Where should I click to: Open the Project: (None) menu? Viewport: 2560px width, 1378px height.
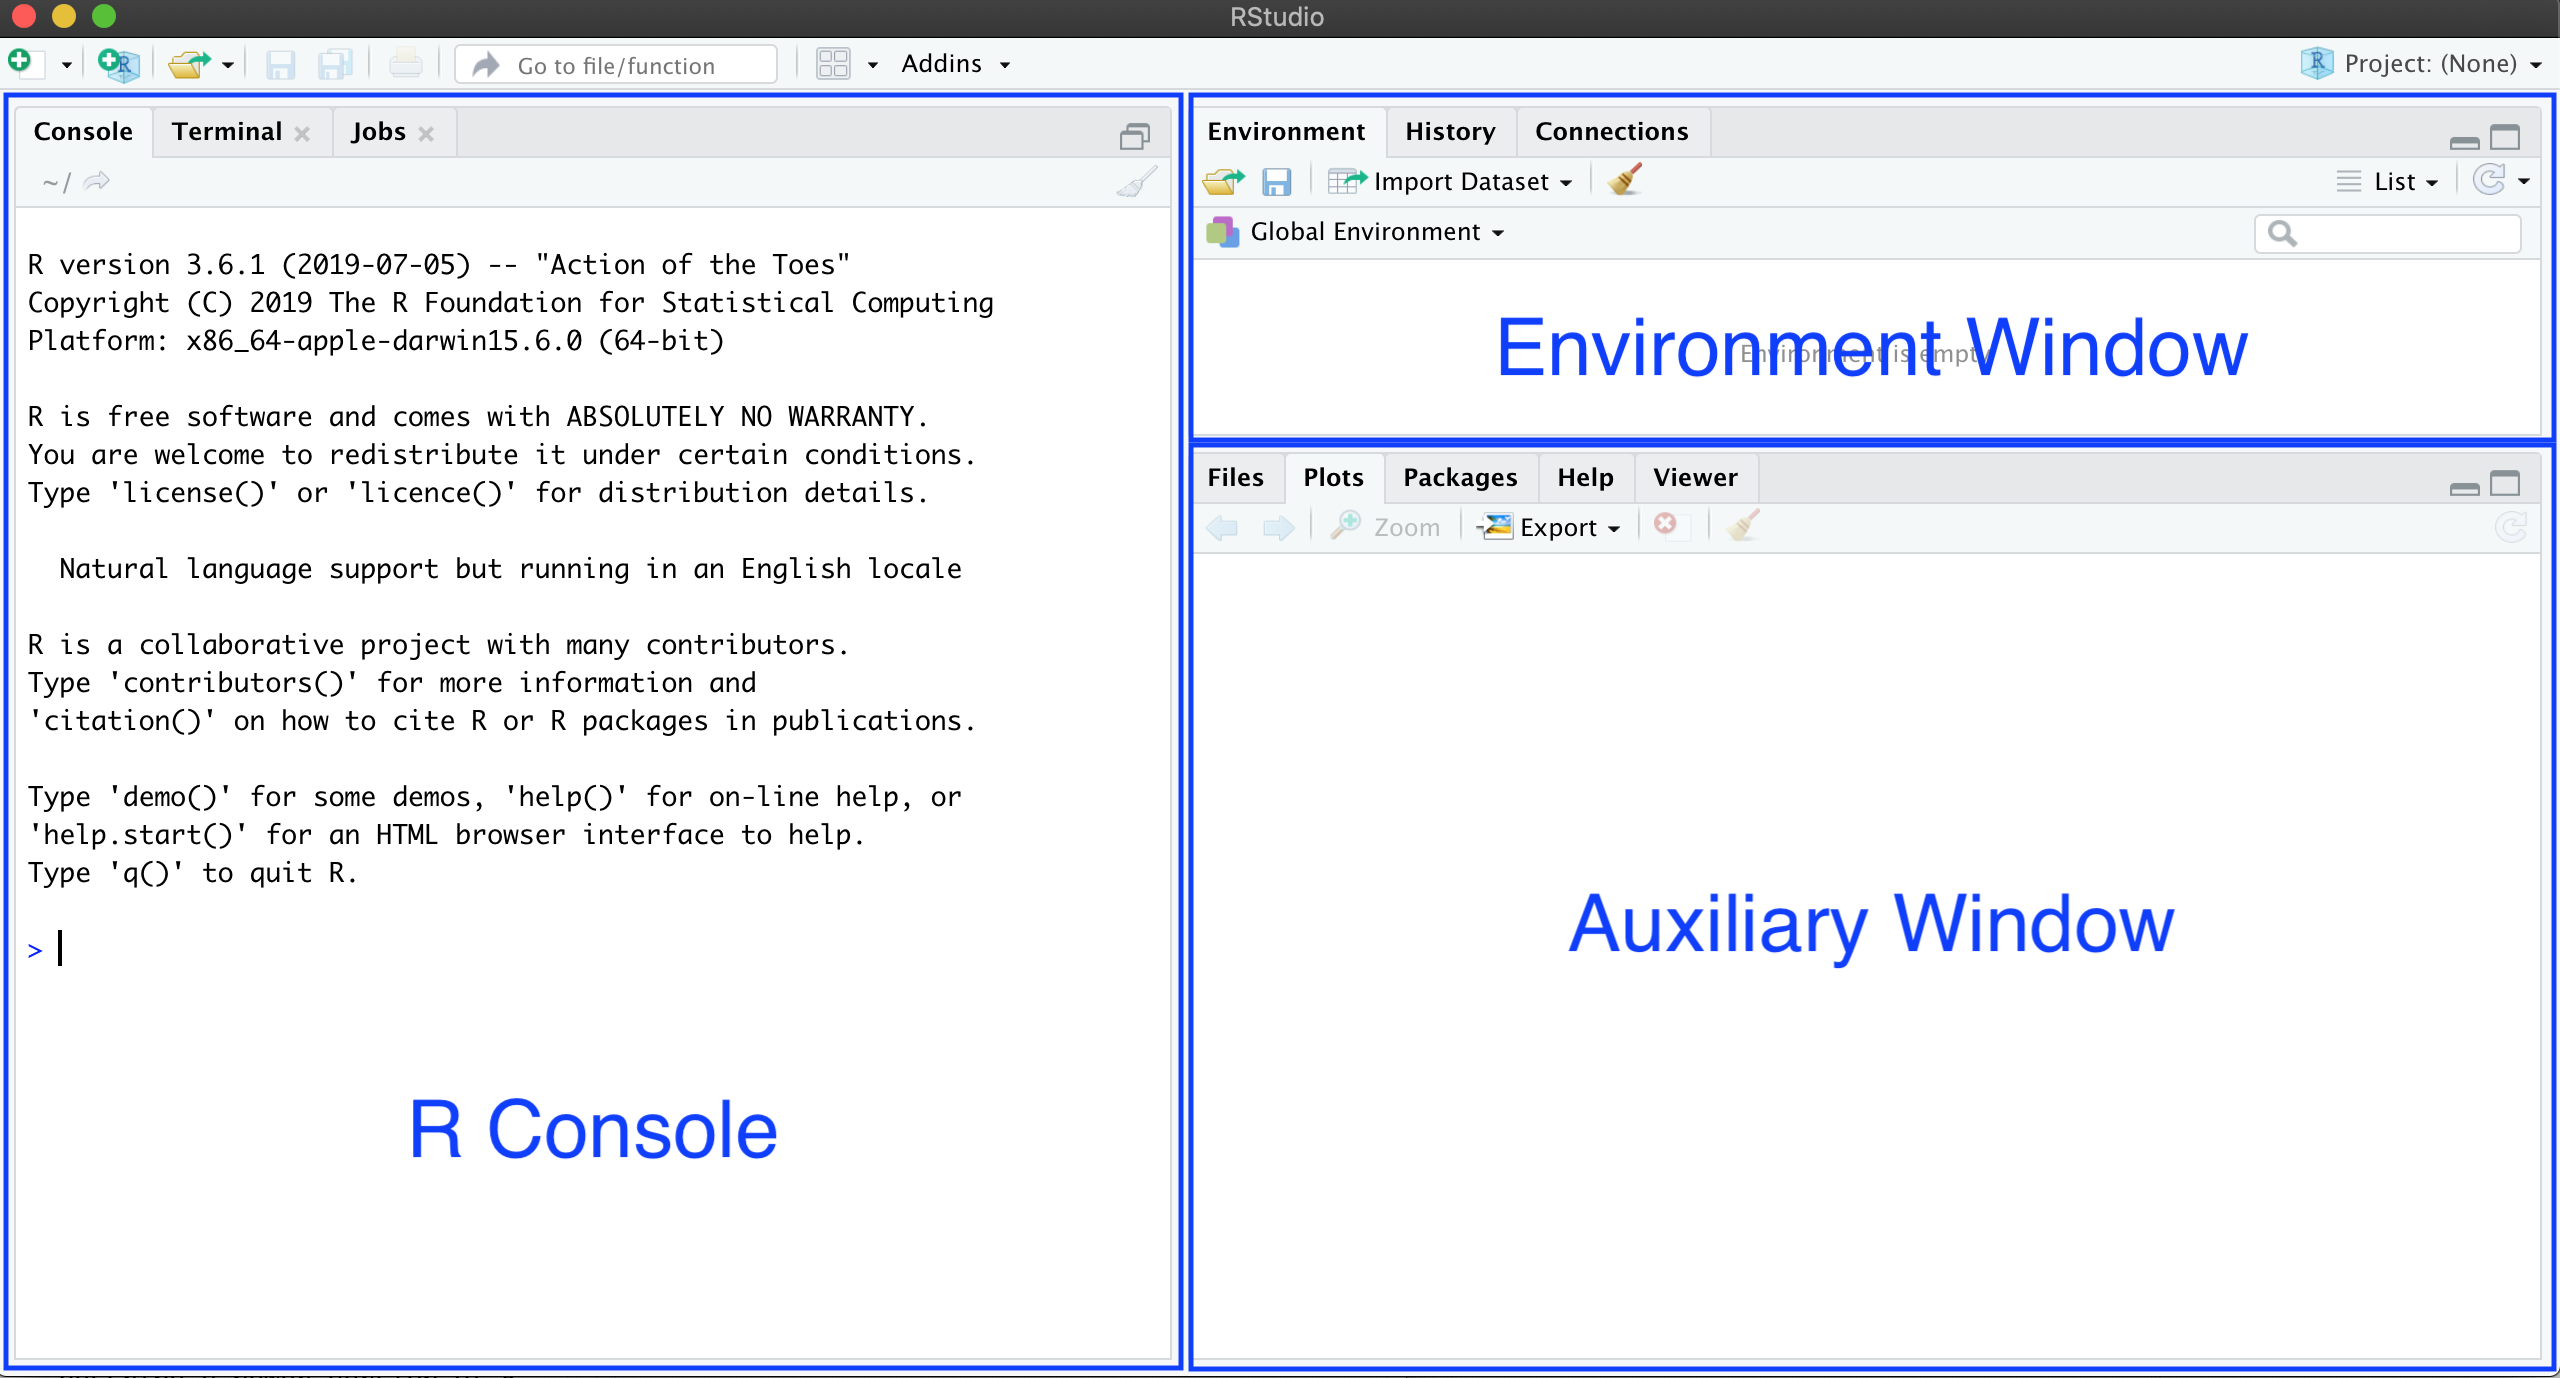click(2420, 64)
